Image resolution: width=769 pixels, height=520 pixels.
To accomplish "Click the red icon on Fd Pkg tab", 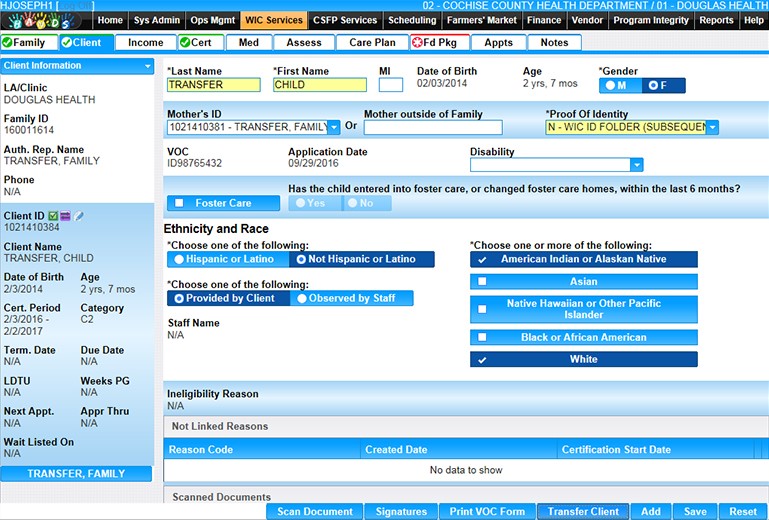I will [418, 43].
